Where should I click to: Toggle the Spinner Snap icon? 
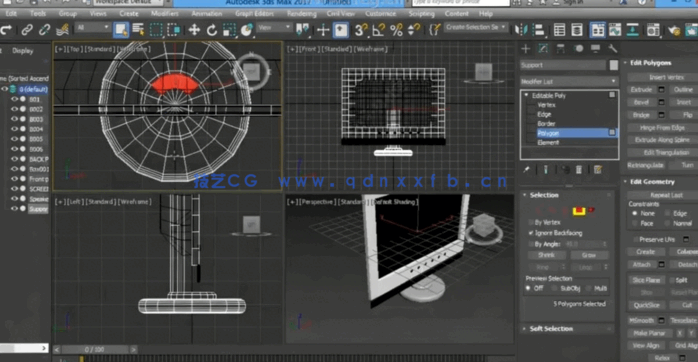click(x=414, y=30)
